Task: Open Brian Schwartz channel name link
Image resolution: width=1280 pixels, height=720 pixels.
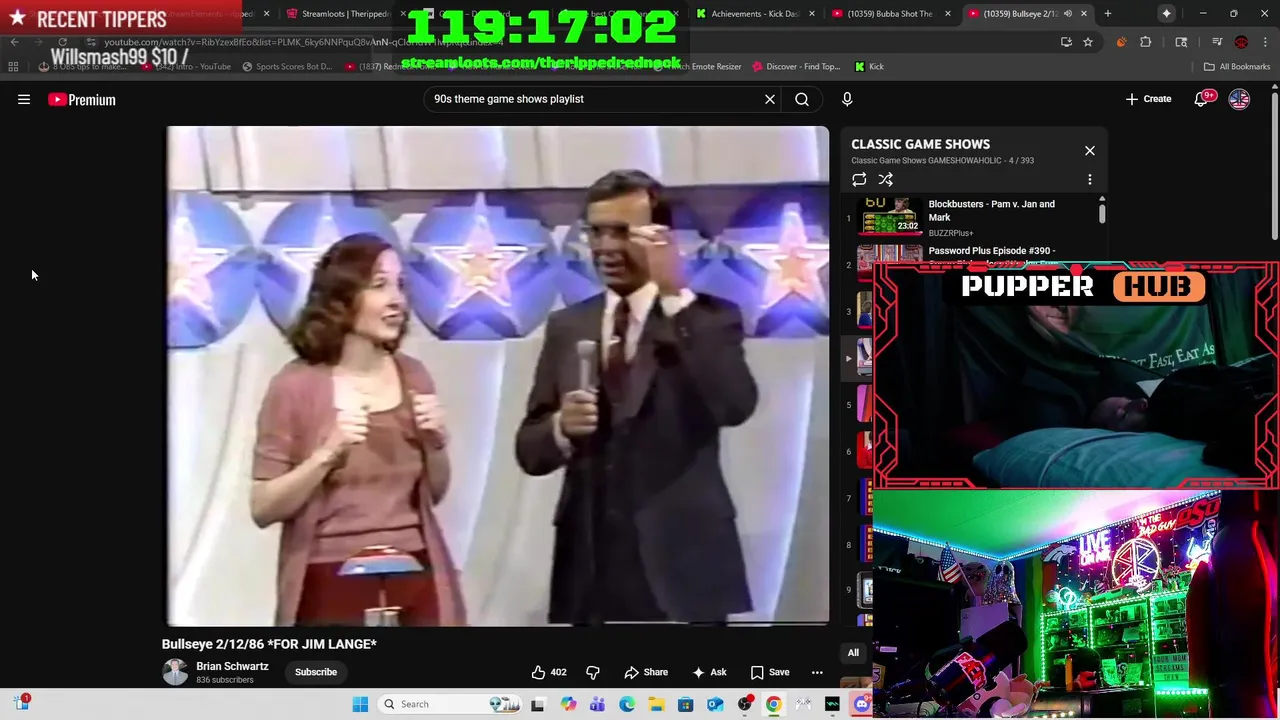Action: tap(232, 666)
